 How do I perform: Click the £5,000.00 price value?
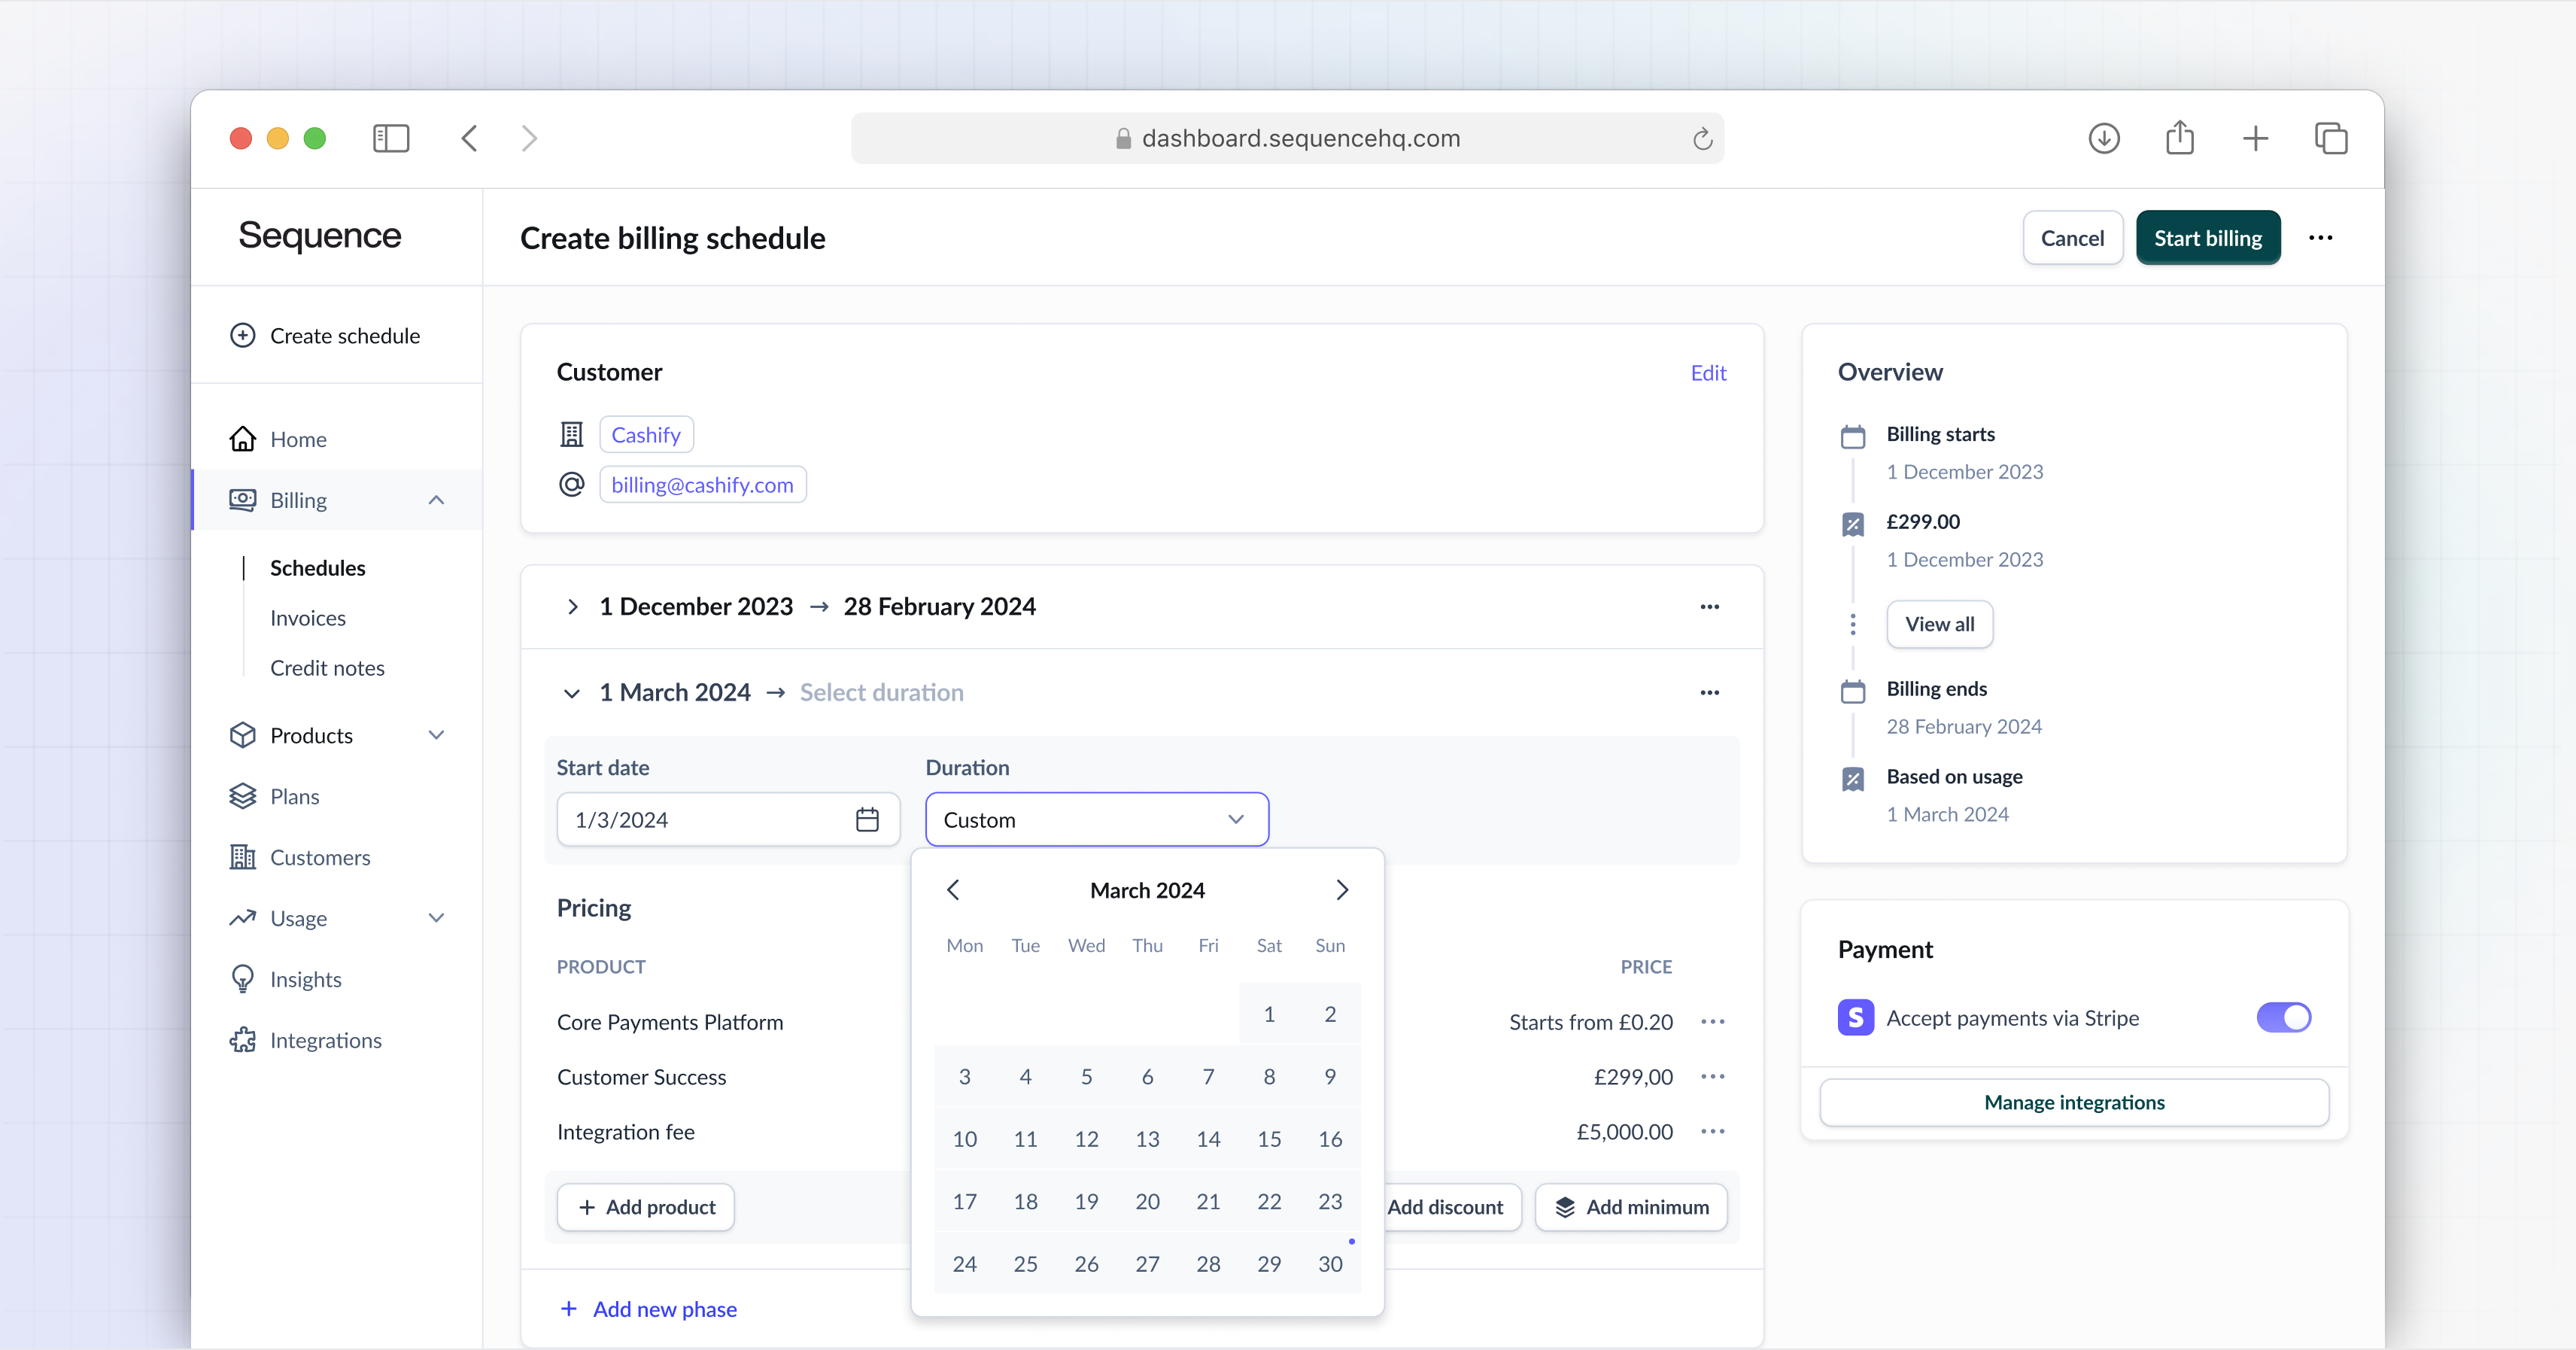(x=1624, y=1132)
